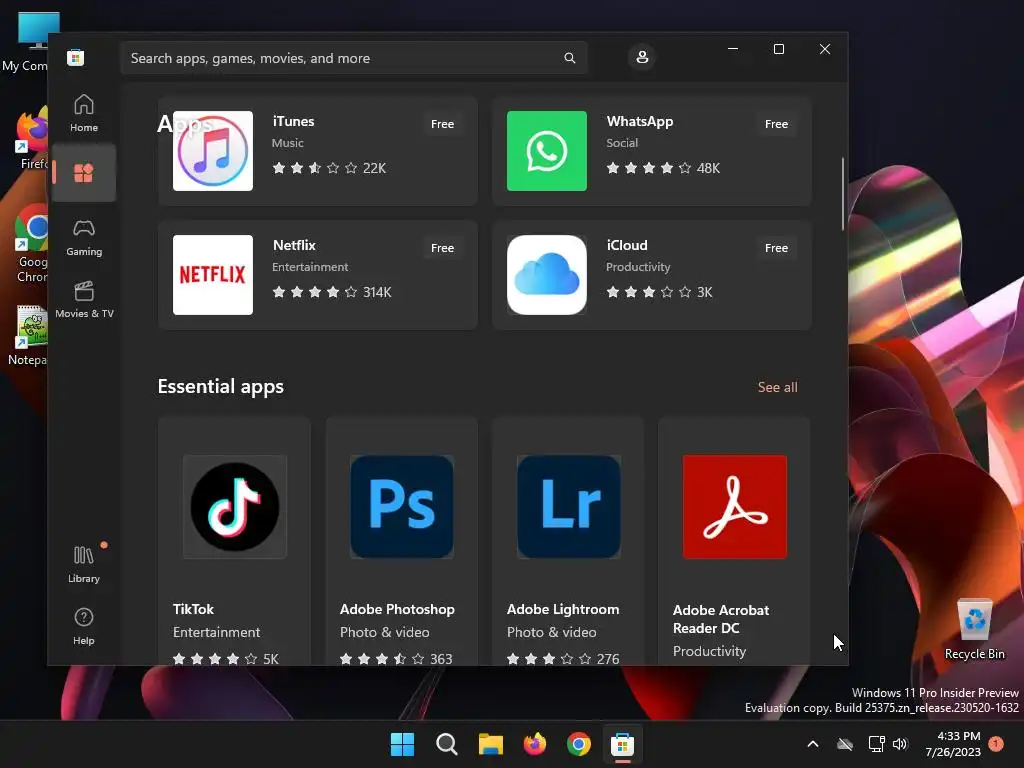The height and width of the screenshot is (768, 1024).
Task: Click in the Search apps, games, movies field
Action: pos(353,58)
